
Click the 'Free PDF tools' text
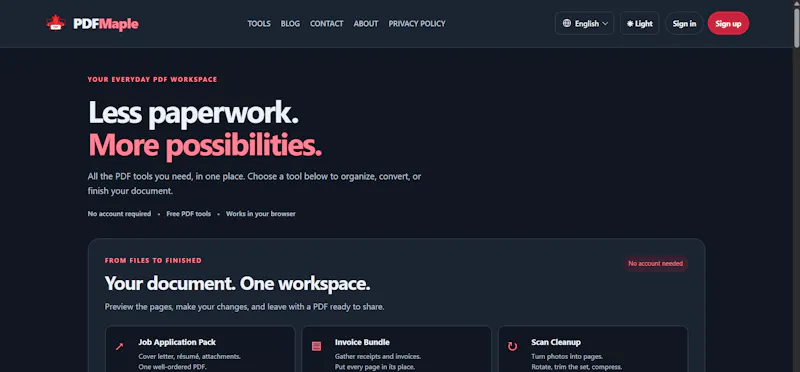(x=188, y=214)
